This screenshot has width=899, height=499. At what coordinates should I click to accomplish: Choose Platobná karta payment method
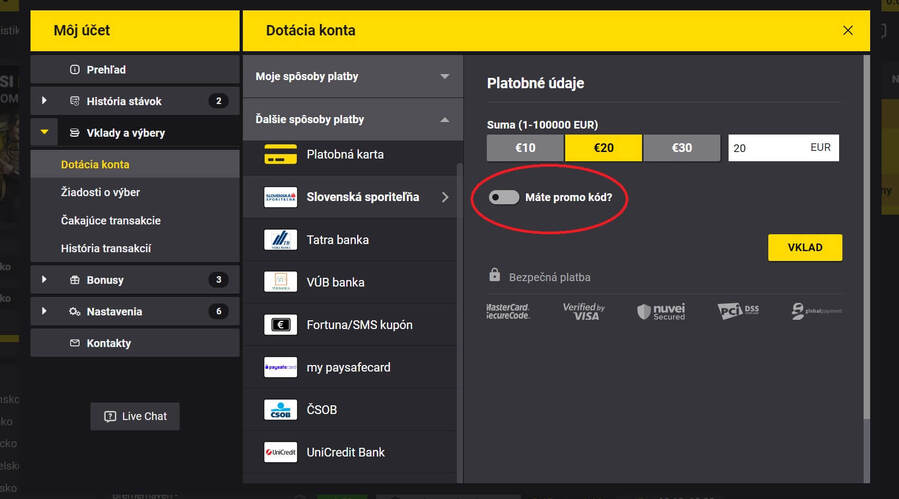(x=350, y=154)
